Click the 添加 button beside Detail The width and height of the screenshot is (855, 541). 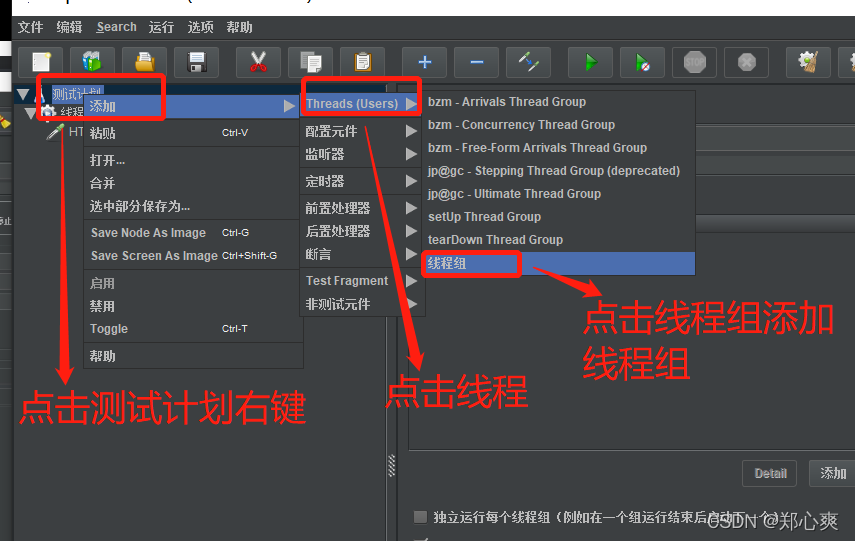pyautogui.click(x=833, y=473)
